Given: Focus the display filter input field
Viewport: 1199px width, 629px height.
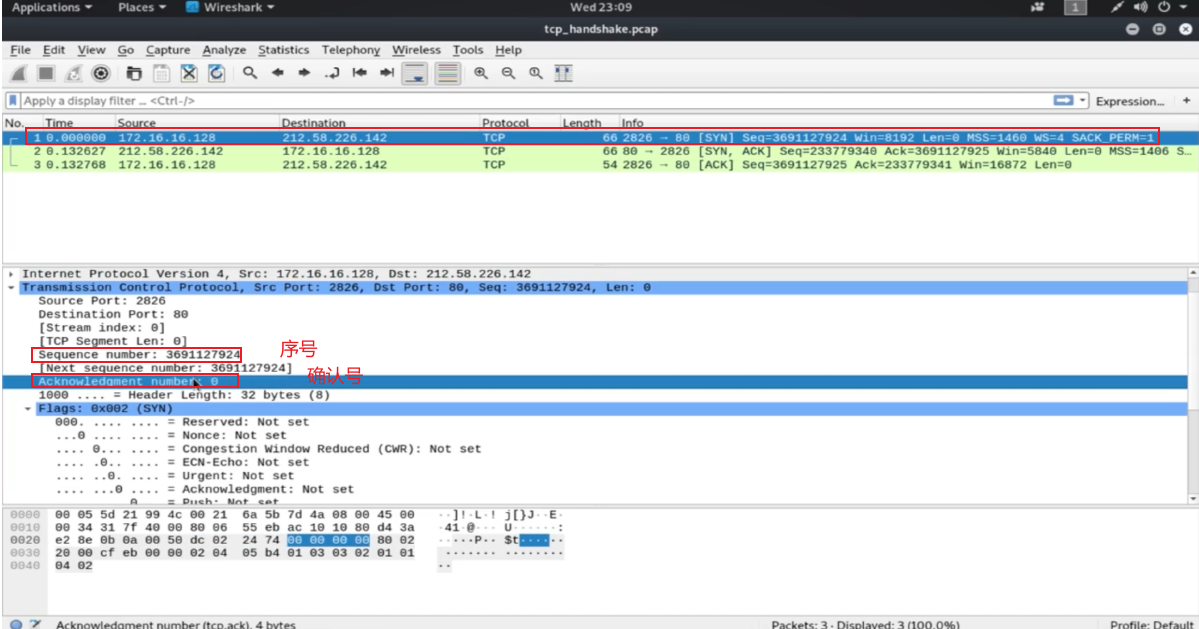Looking at the screenshot, I should point(535,101).
